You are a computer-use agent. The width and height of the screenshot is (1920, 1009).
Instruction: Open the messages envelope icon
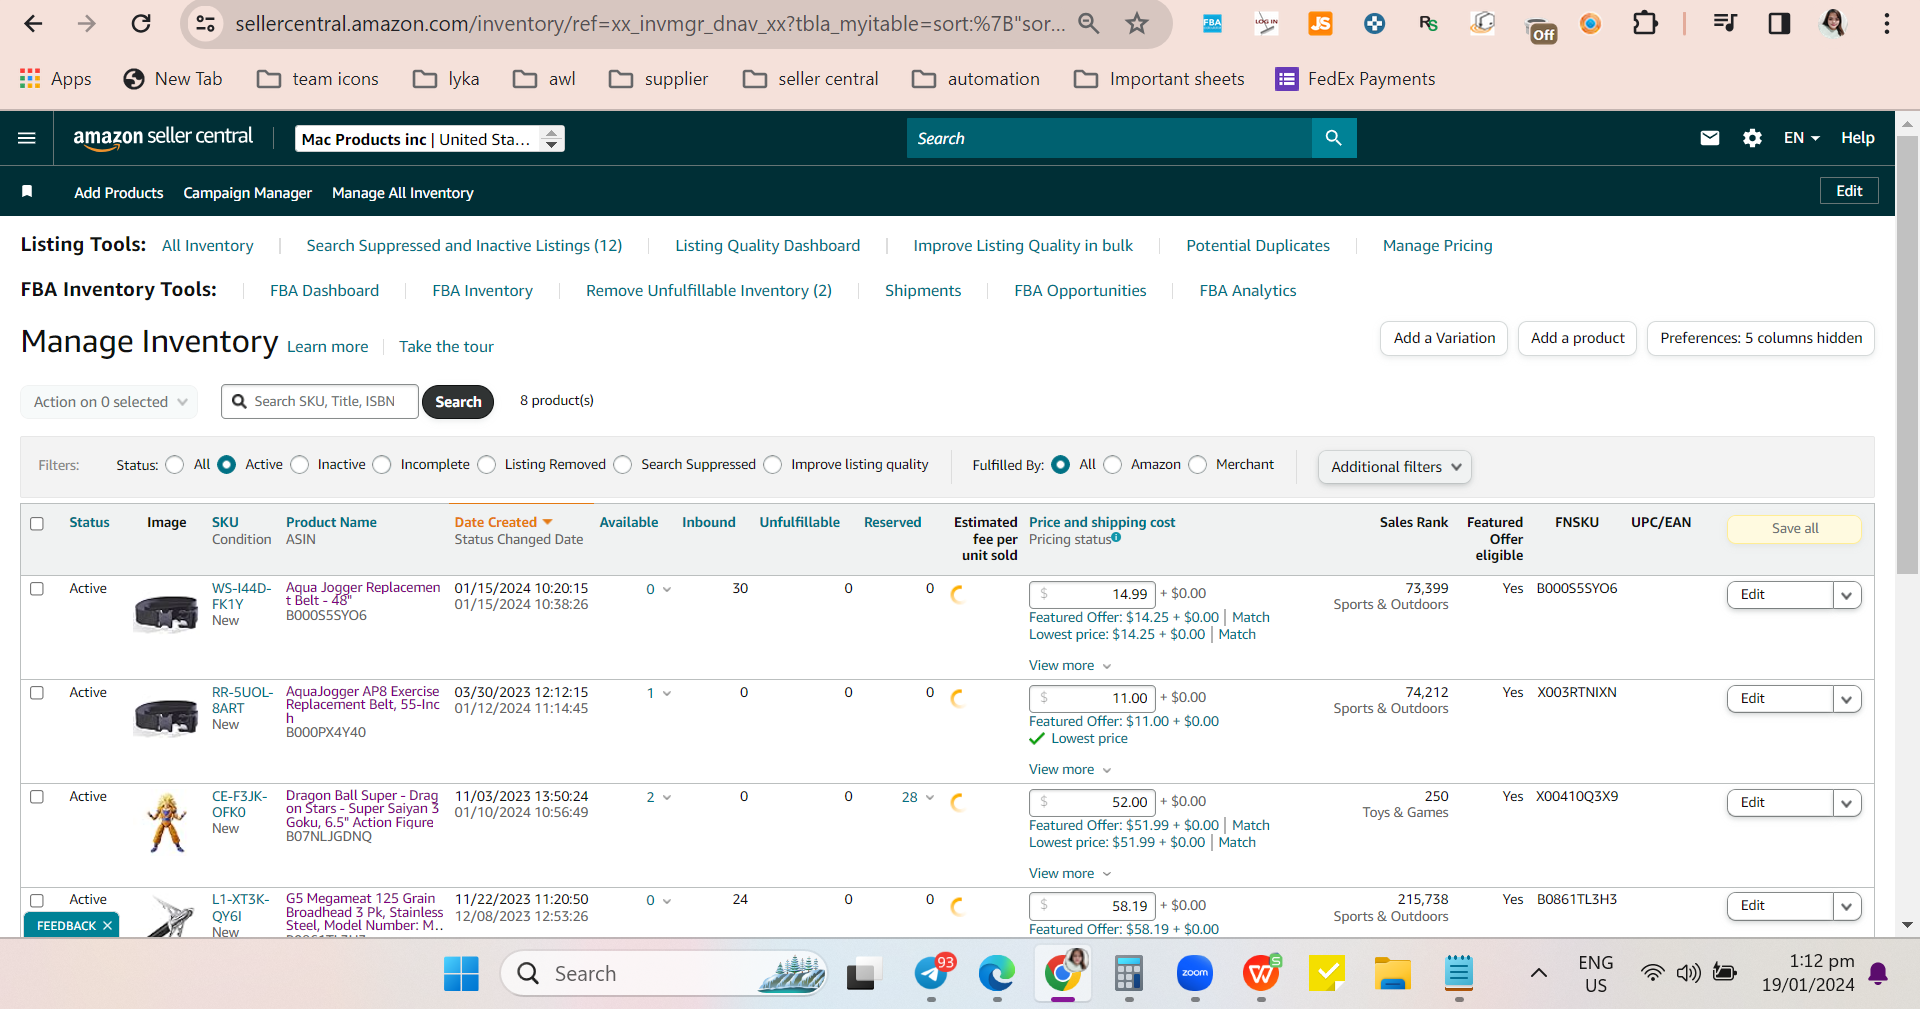coord(1710,138)
